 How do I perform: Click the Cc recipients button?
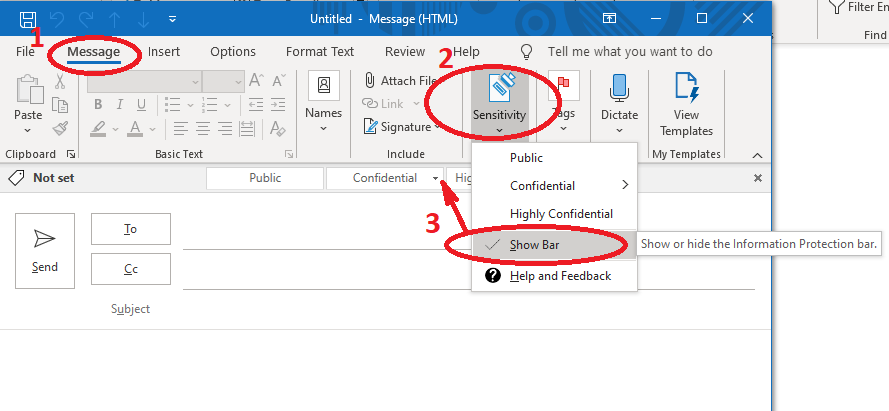pyautogui.click(x=130, y=269)
